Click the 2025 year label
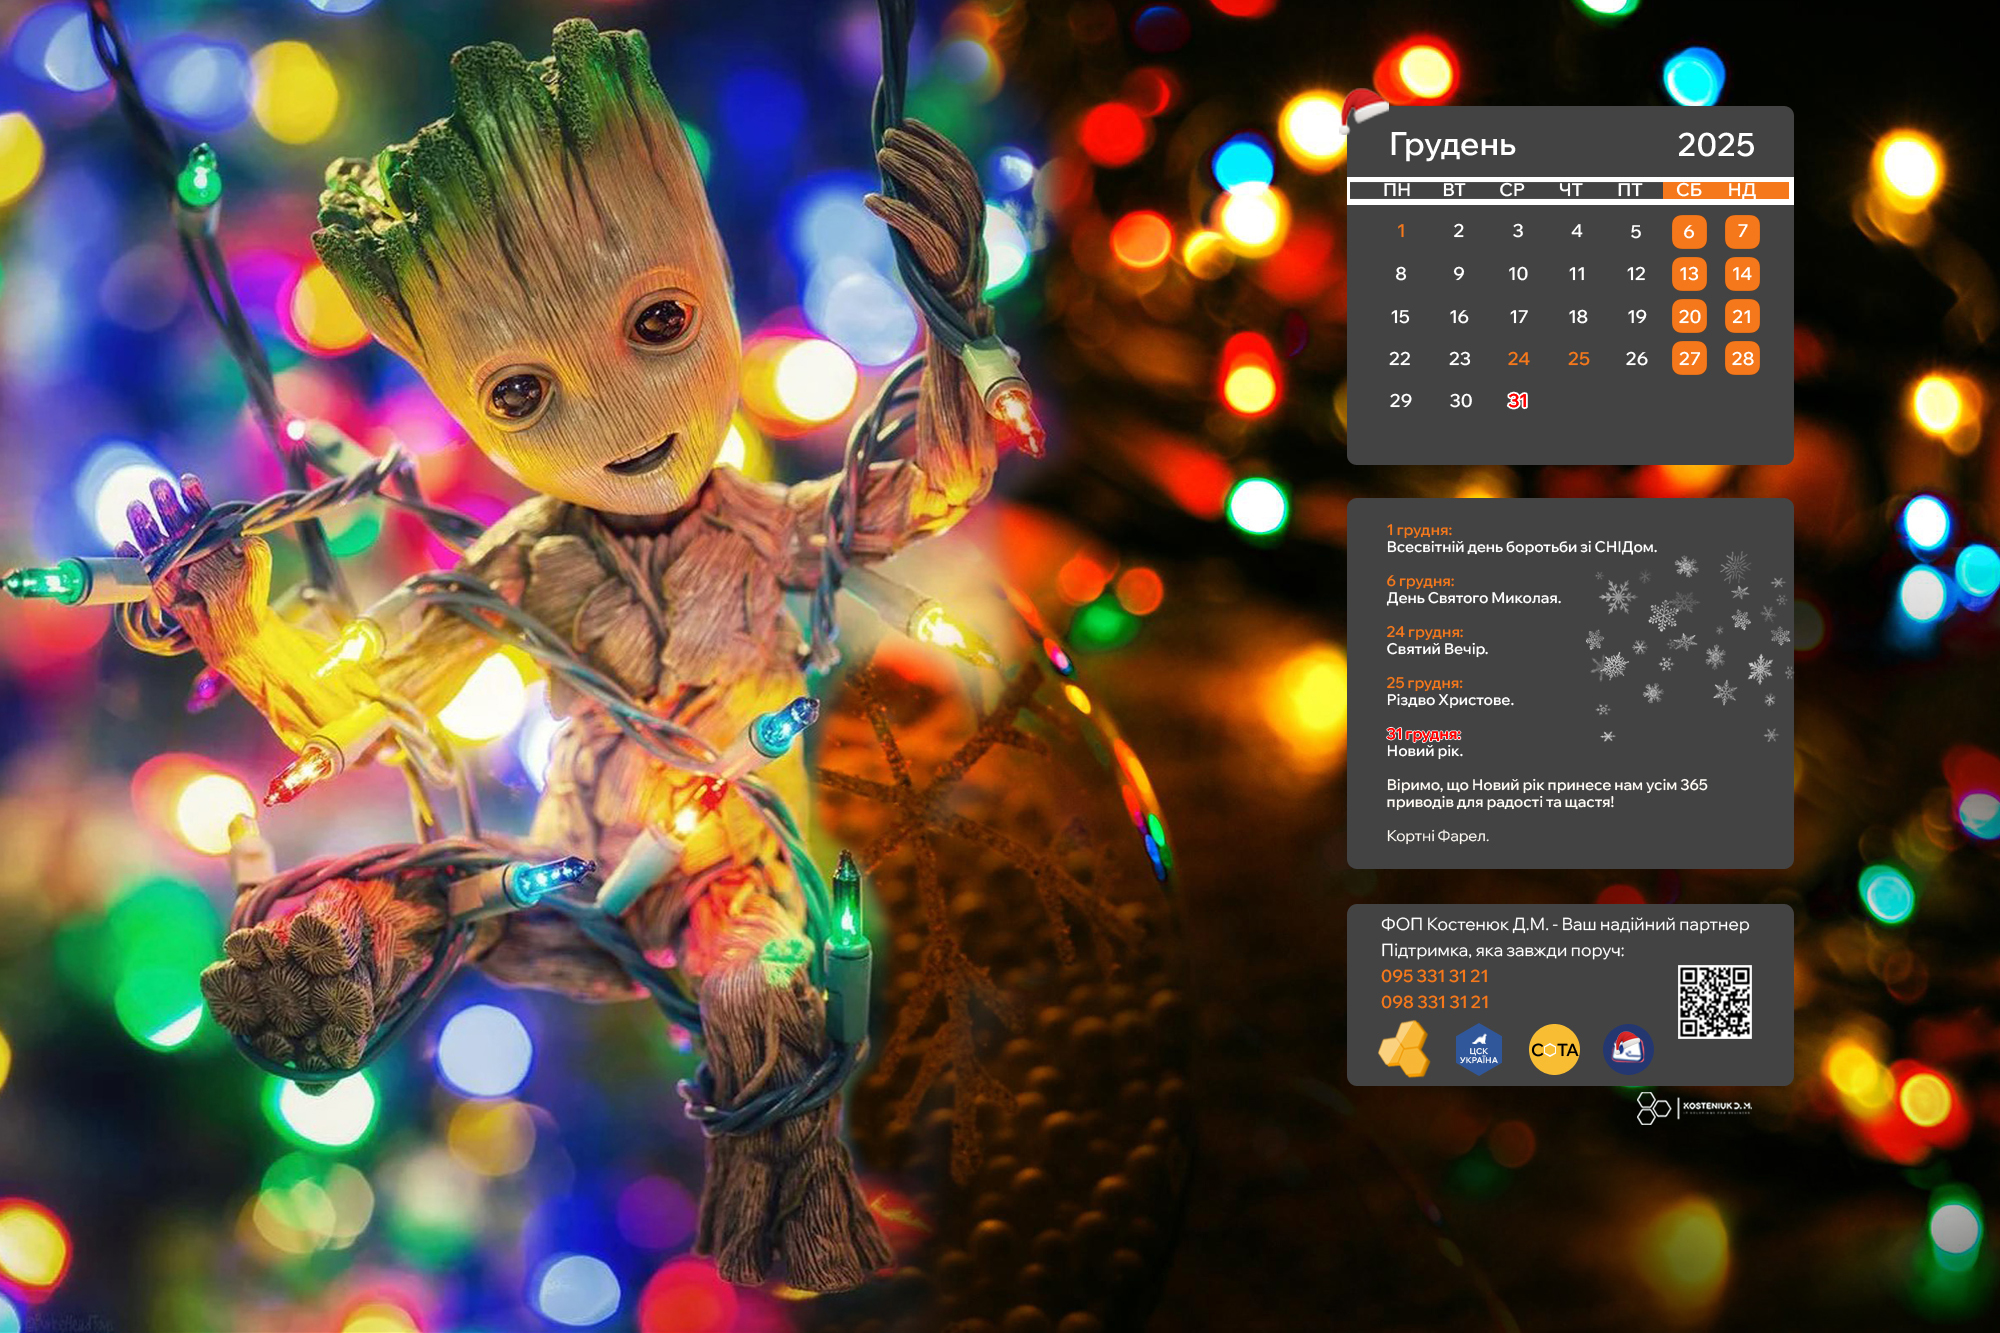The height and width of the screenshot is (1333, 2000). [1715, 145]
